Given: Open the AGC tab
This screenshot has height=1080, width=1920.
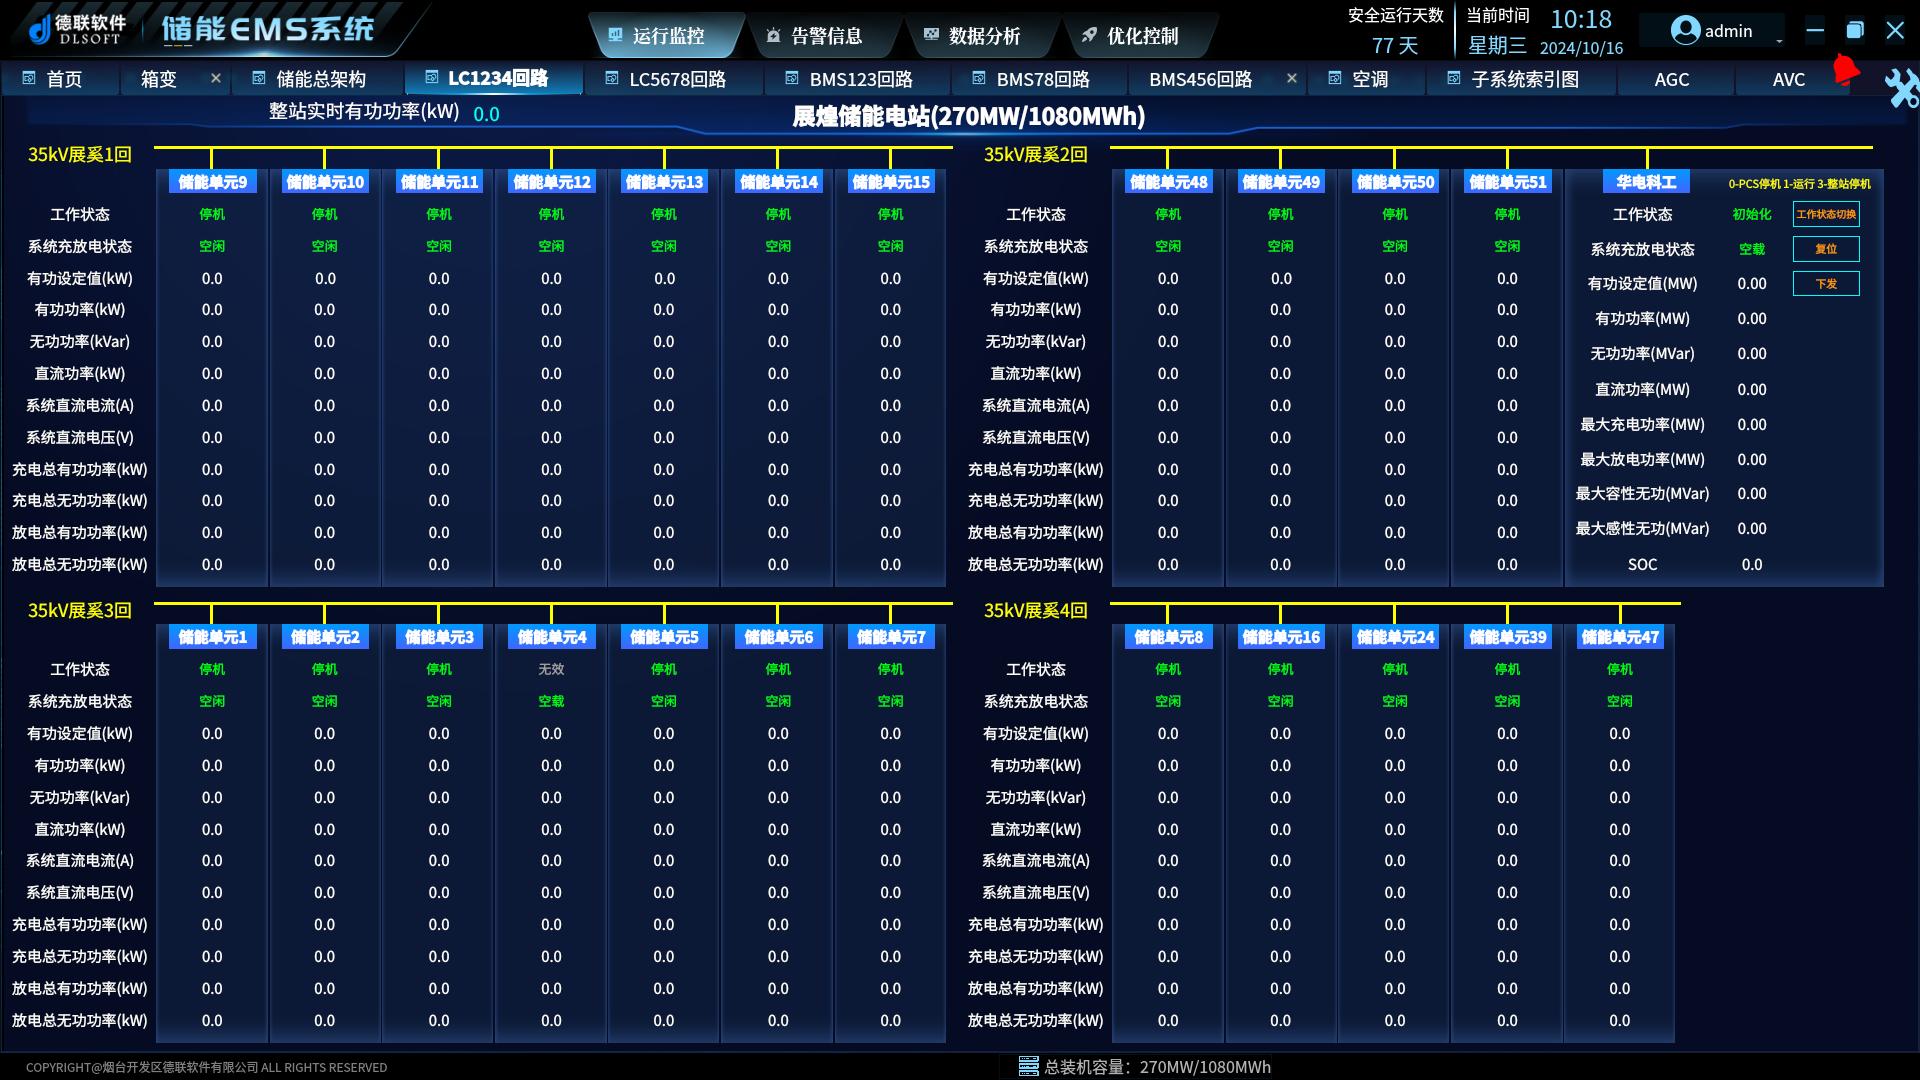Looking at the screenshot, I should (x=1671, y=79).
